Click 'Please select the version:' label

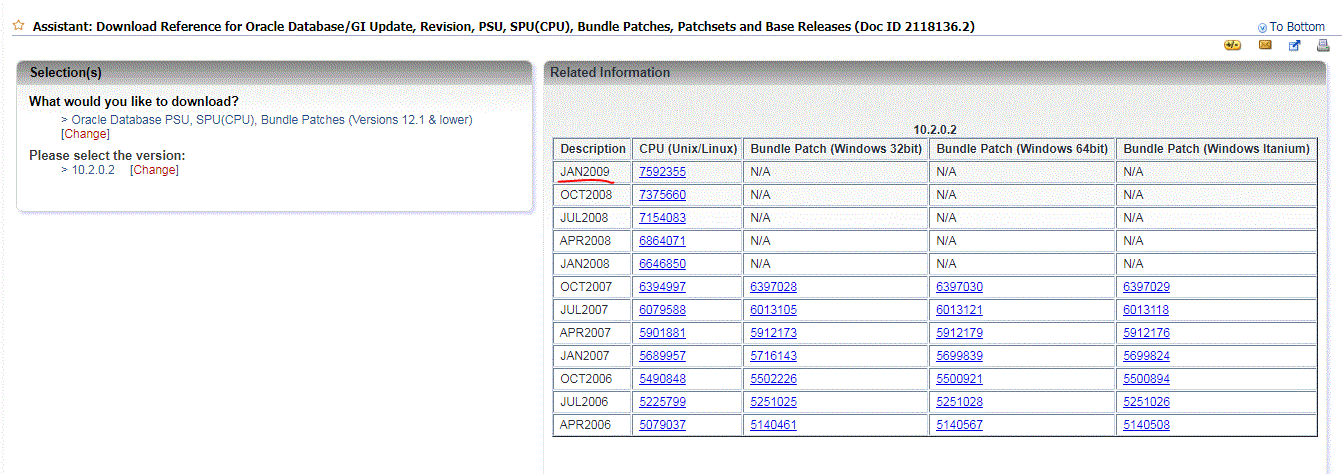click(107, 155)
